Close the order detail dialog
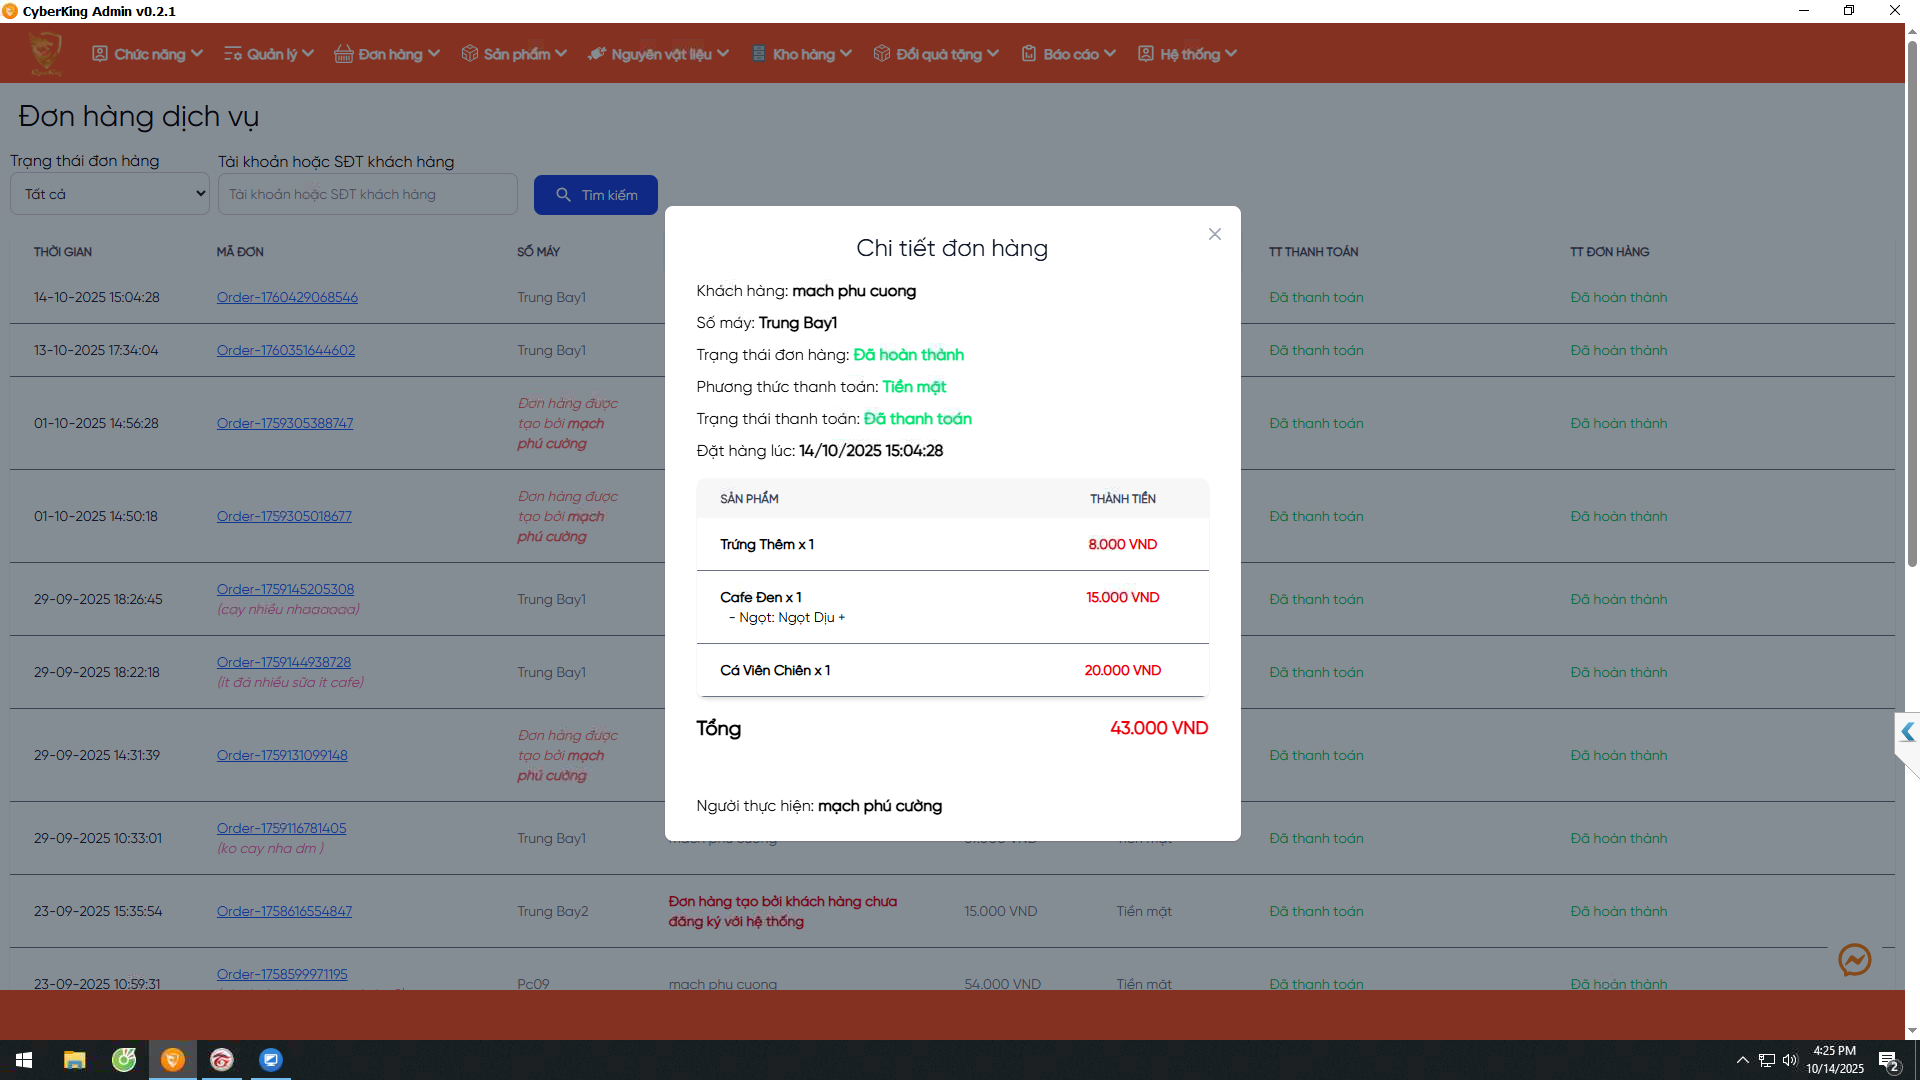 (x=1214, y=234)
